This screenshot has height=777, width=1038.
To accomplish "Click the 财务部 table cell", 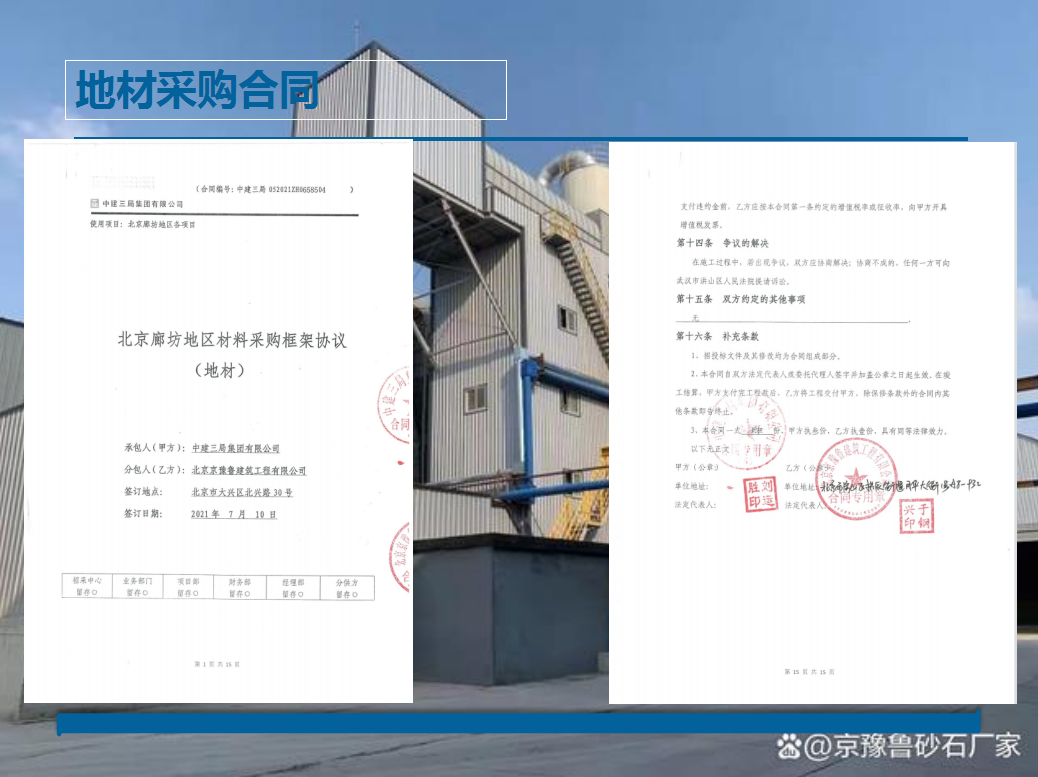I will (240, 588).
